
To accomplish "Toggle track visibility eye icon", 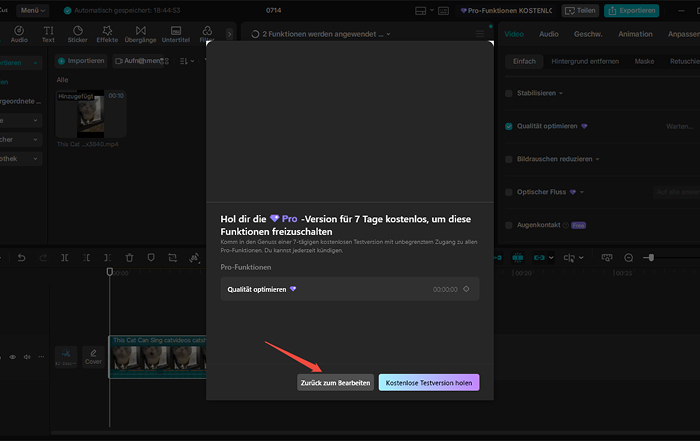I will pos(12,357).
